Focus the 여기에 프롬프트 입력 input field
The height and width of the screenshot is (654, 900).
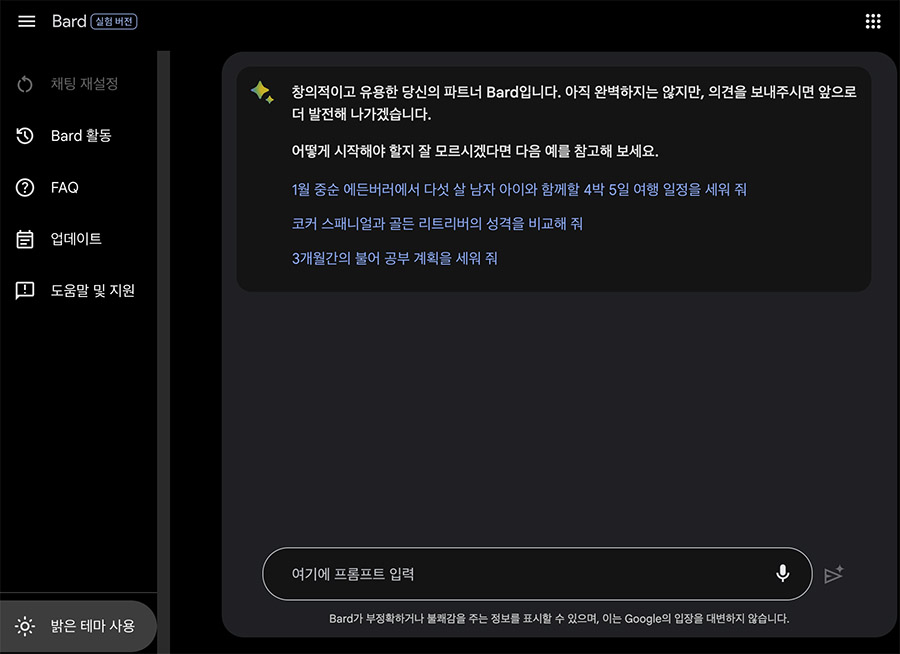point(537,574)
